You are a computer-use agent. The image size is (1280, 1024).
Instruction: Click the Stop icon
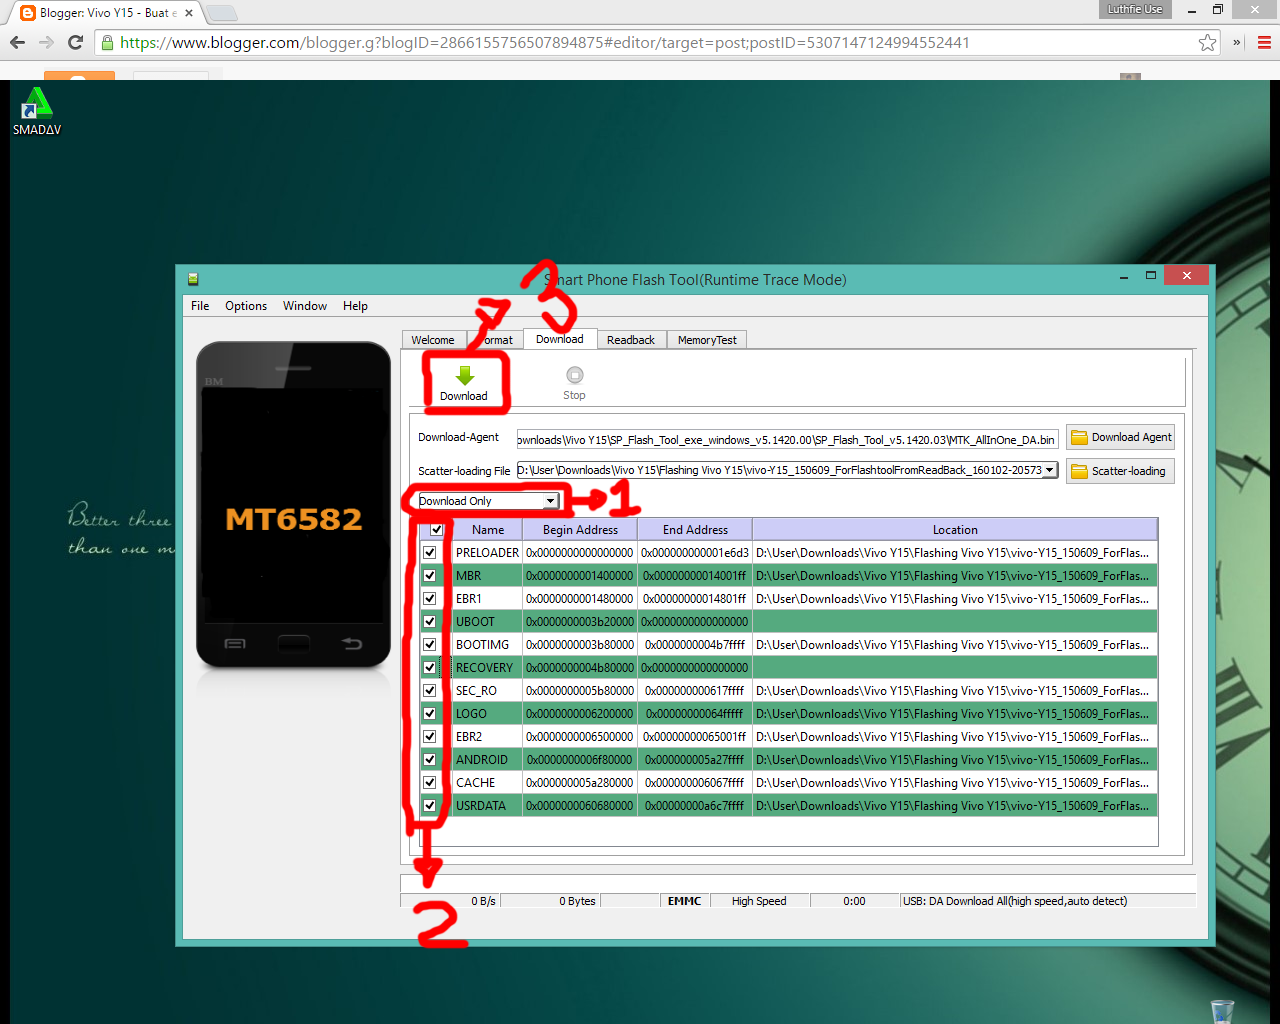pos(574,375)
